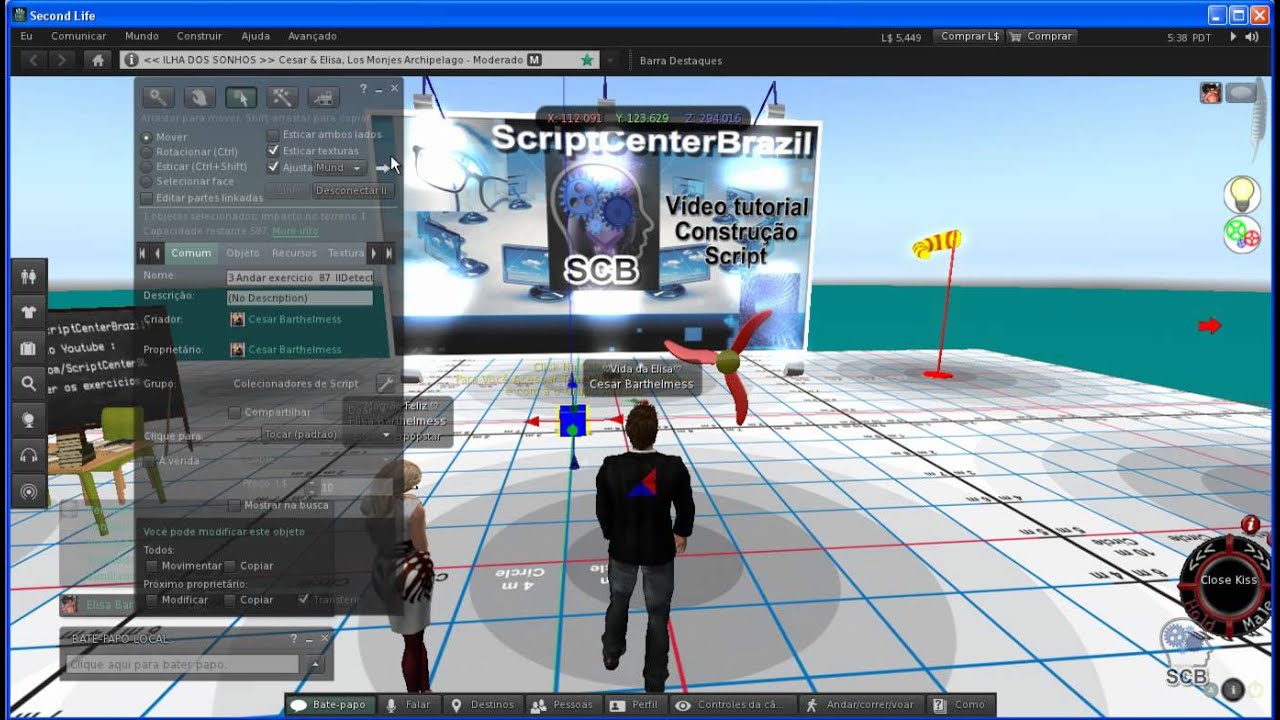Open the Mundo menu
Viewport: 1280px width, 720px height.
point(142,36)
